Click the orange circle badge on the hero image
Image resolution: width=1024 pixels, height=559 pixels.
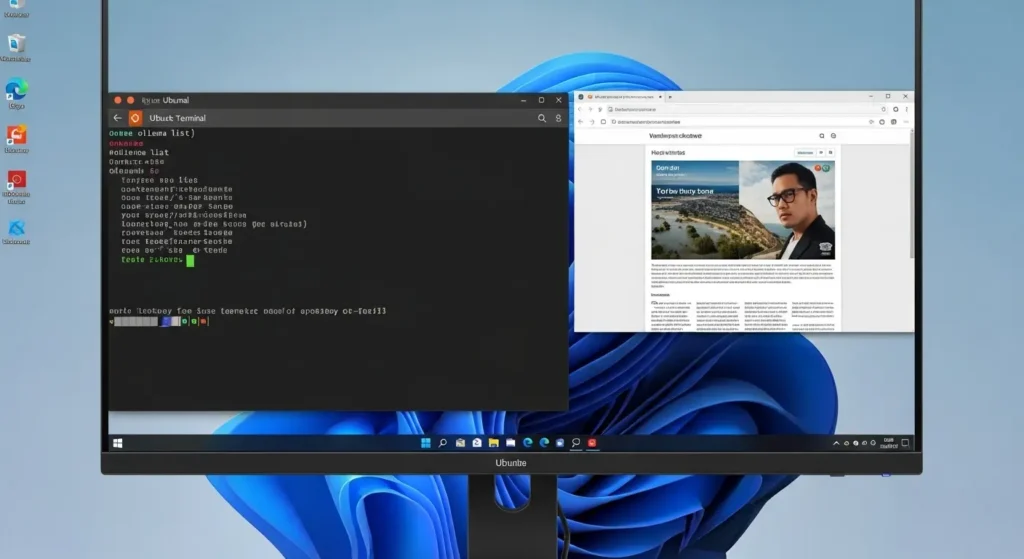pos(818,168)
